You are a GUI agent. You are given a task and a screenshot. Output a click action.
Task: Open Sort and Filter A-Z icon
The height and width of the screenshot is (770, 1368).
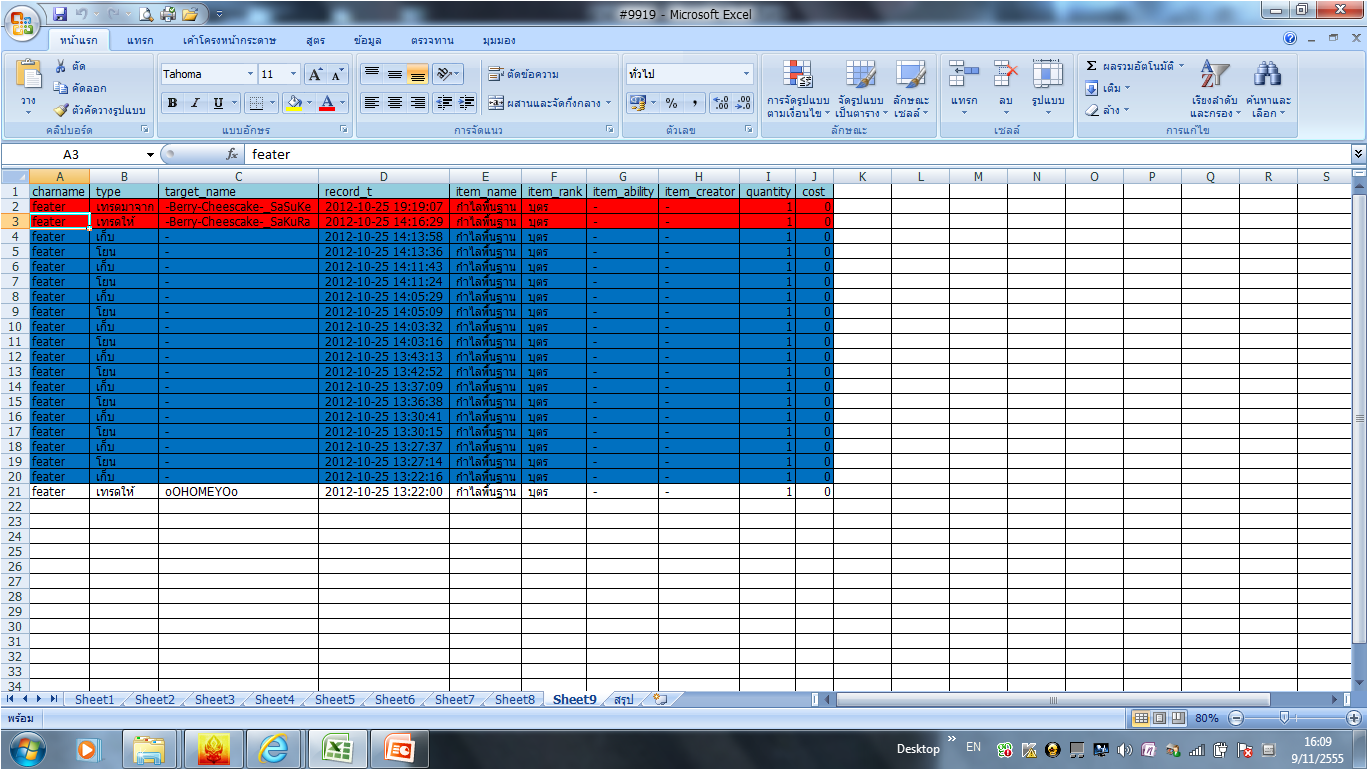click(x=1214, y=75)
